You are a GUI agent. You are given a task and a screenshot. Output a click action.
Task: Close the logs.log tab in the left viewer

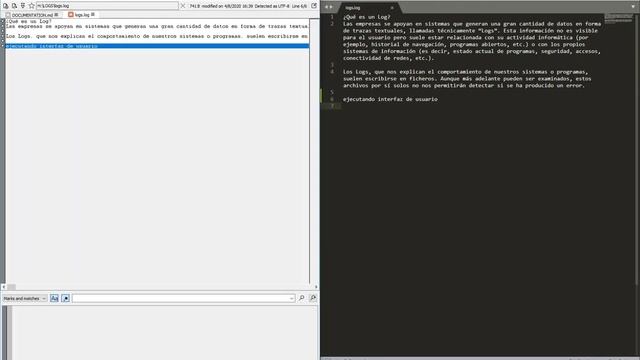(93, 14)
